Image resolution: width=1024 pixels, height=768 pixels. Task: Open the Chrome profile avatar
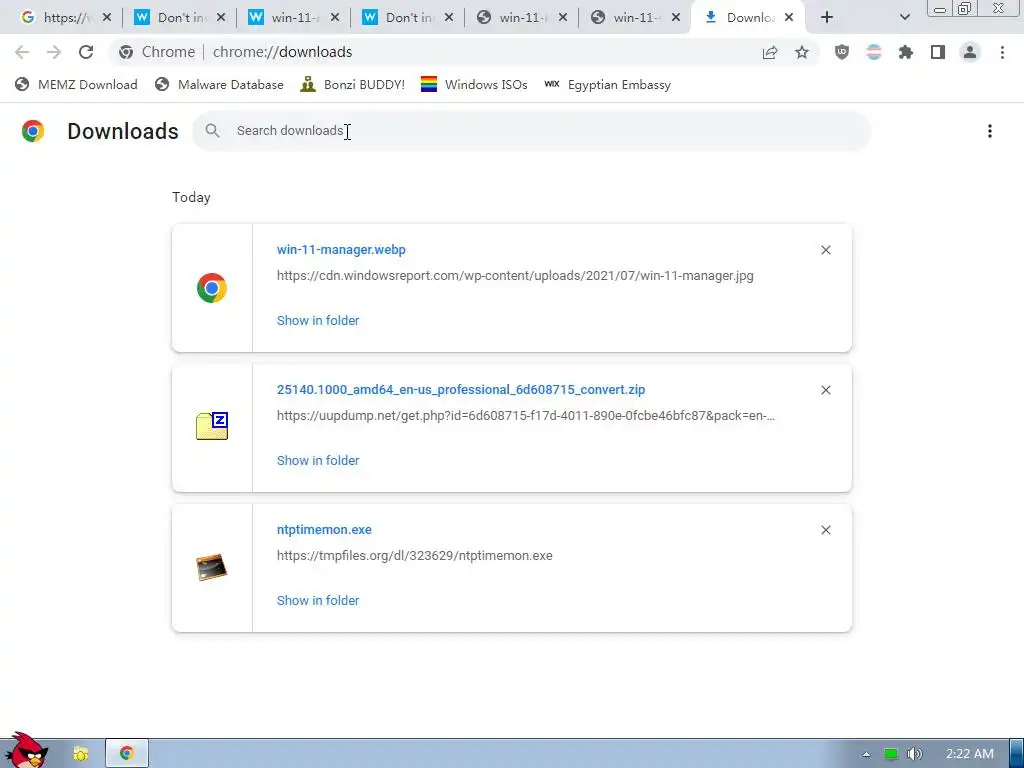(x=970, y=52)
